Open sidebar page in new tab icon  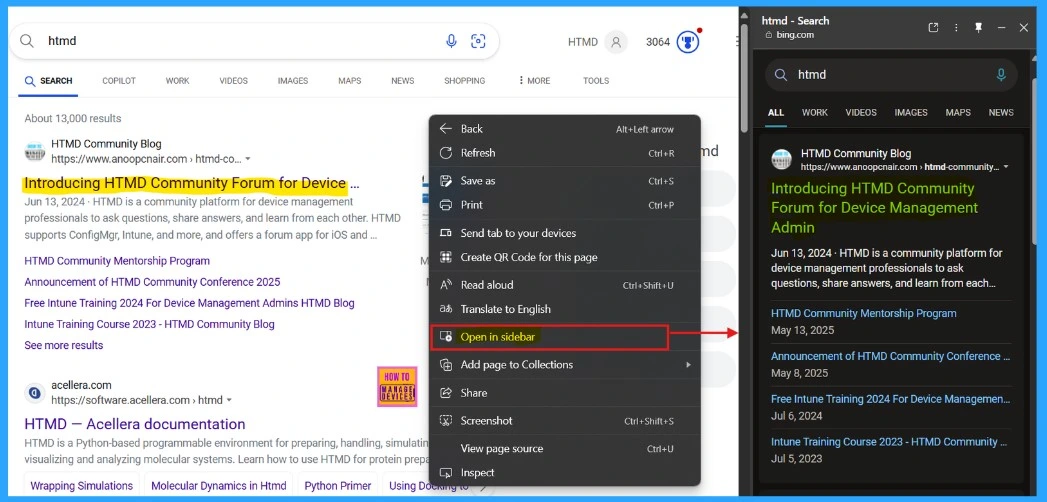(x=933, y=27)
